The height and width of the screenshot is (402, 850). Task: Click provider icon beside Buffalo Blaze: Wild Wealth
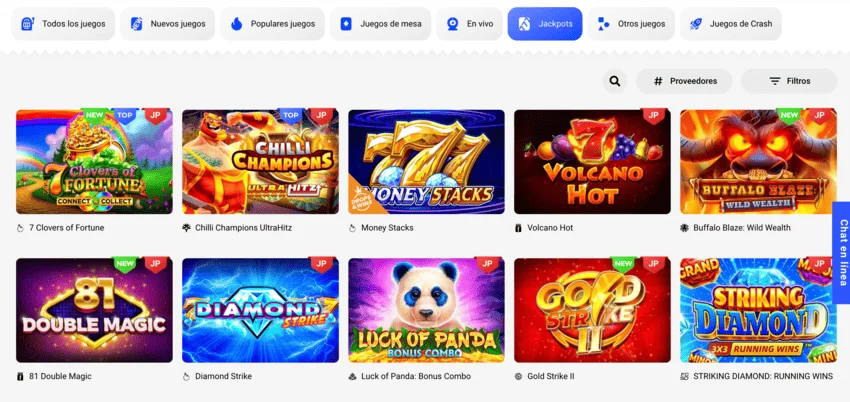pos(685,228)
